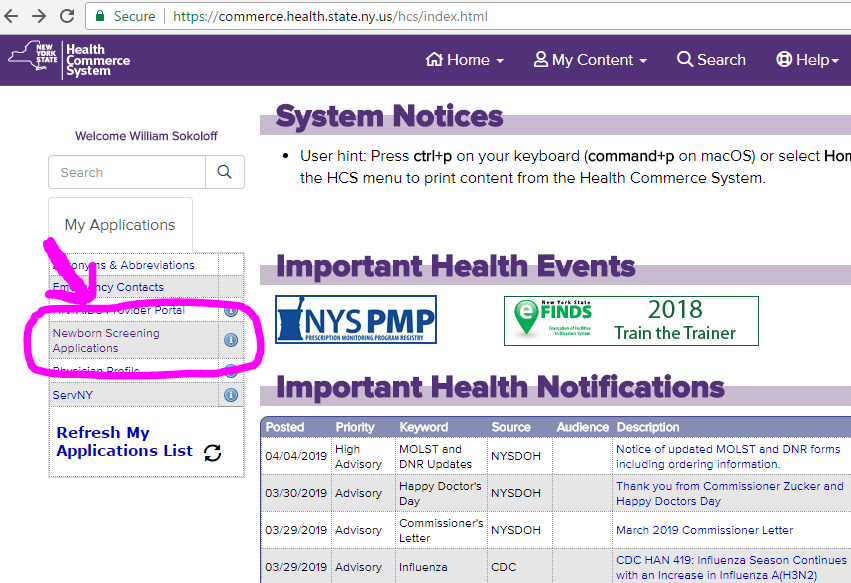Click info icon next to ServNY
This screenshot has height=583, width=851.
[230, 394]
